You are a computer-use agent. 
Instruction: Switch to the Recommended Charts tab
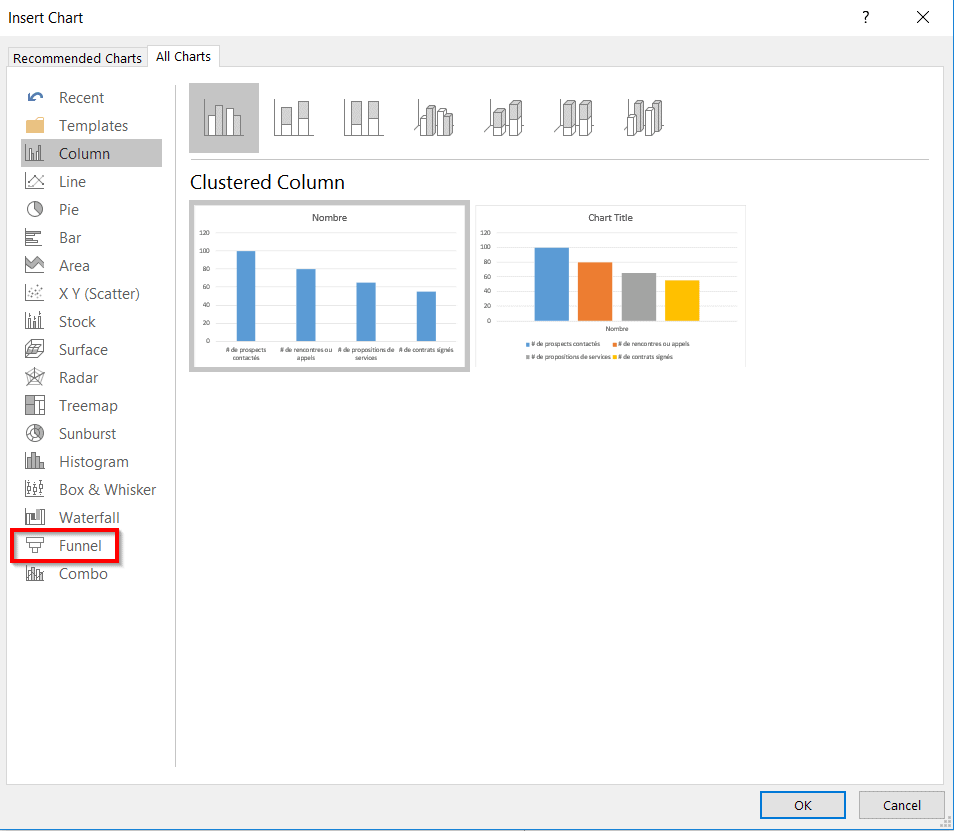77,58
